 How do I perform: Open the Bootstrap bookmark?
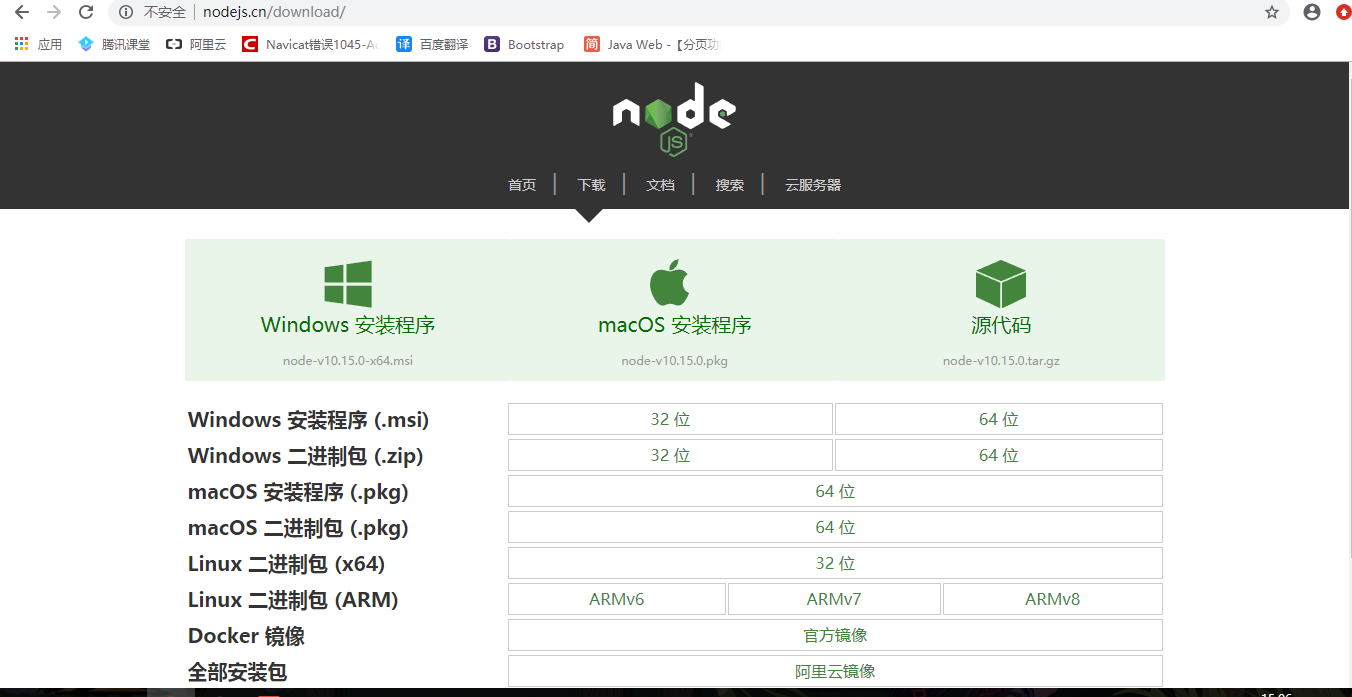point(524,44)
